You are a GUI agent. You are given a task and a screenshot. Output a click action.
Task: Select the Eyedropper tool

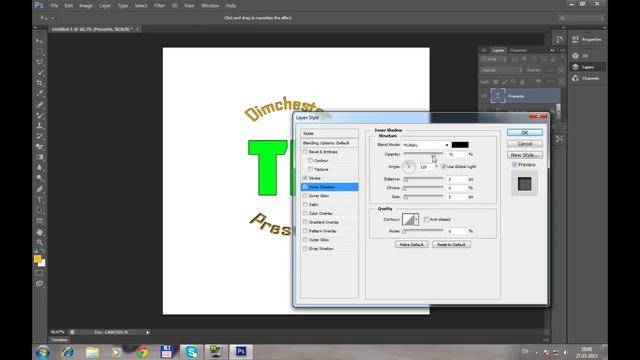pyautogui.click(x=40, y=94)
